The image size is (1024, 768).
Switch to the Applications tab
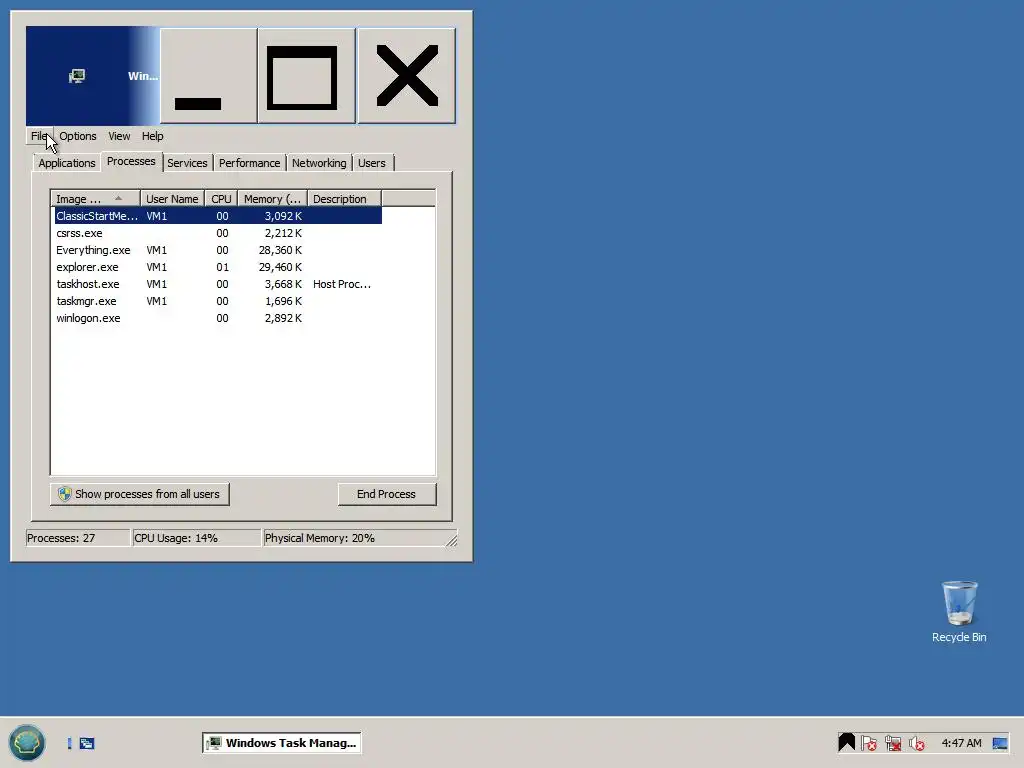pyautogui.click(x=67, y=163)
